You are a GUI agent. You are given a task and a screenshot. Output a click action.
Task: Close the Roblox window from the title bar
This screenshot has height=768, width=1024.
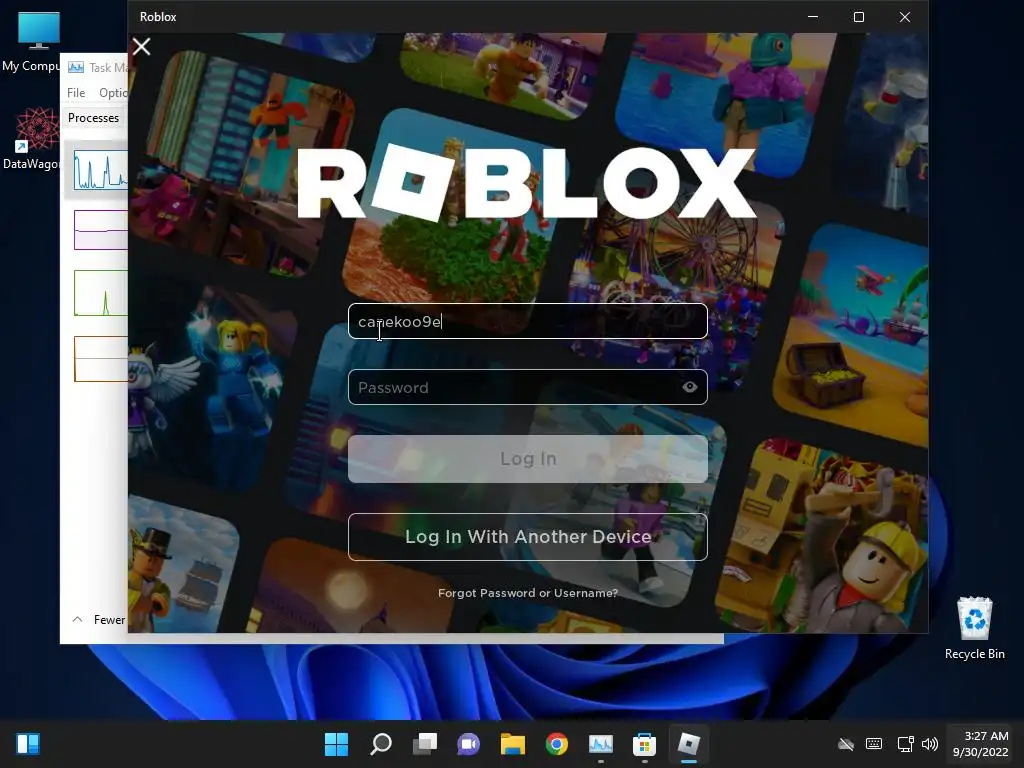click(904, 17)
